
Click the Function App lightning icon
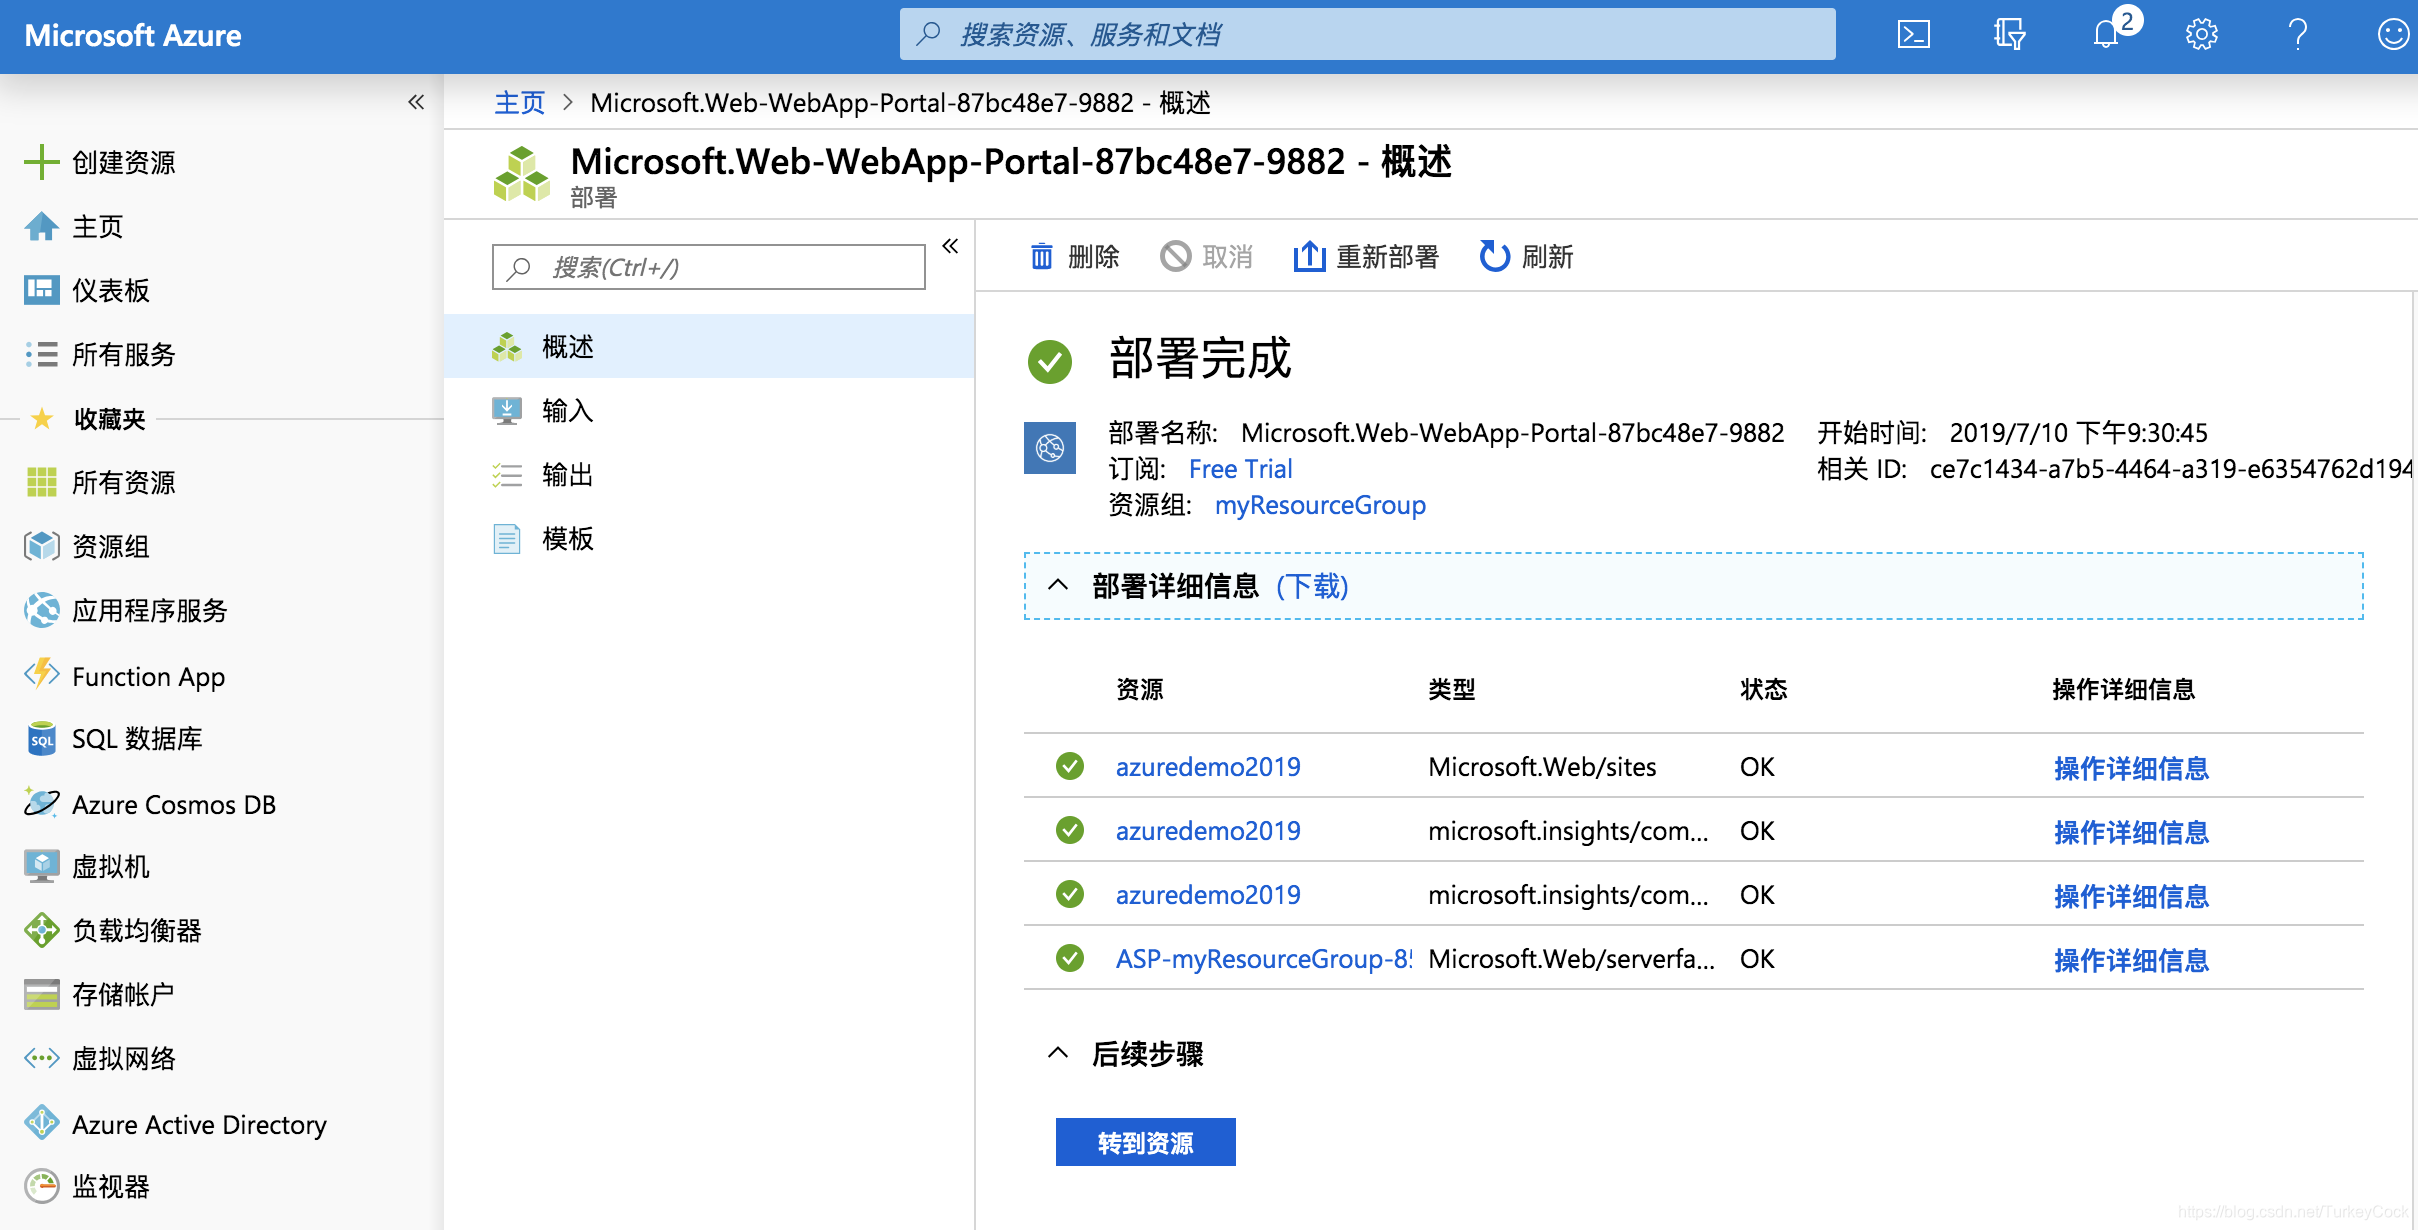pyautogui.click(x=41, y=675)
